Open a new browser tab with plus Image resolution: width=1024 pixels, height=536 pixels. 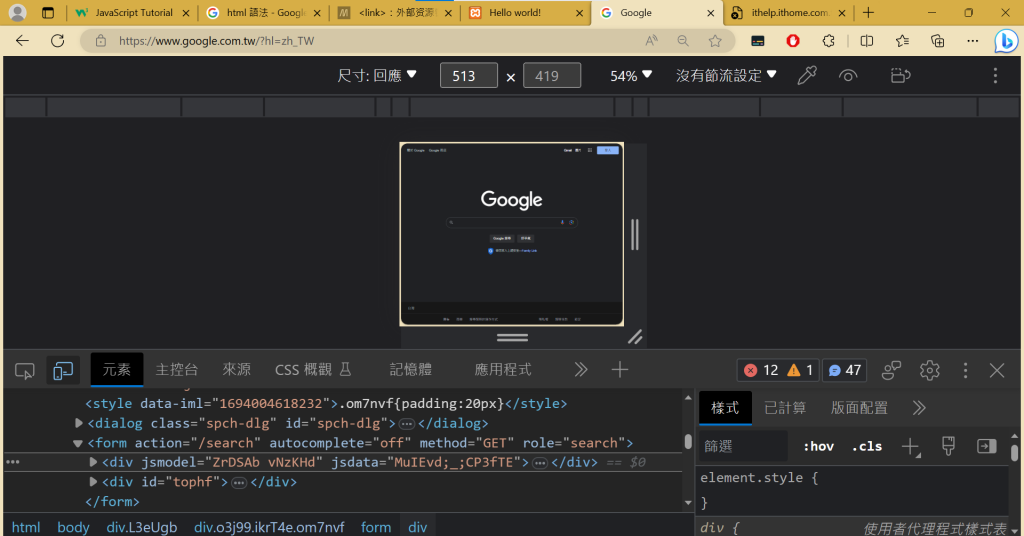click(868, 12)
